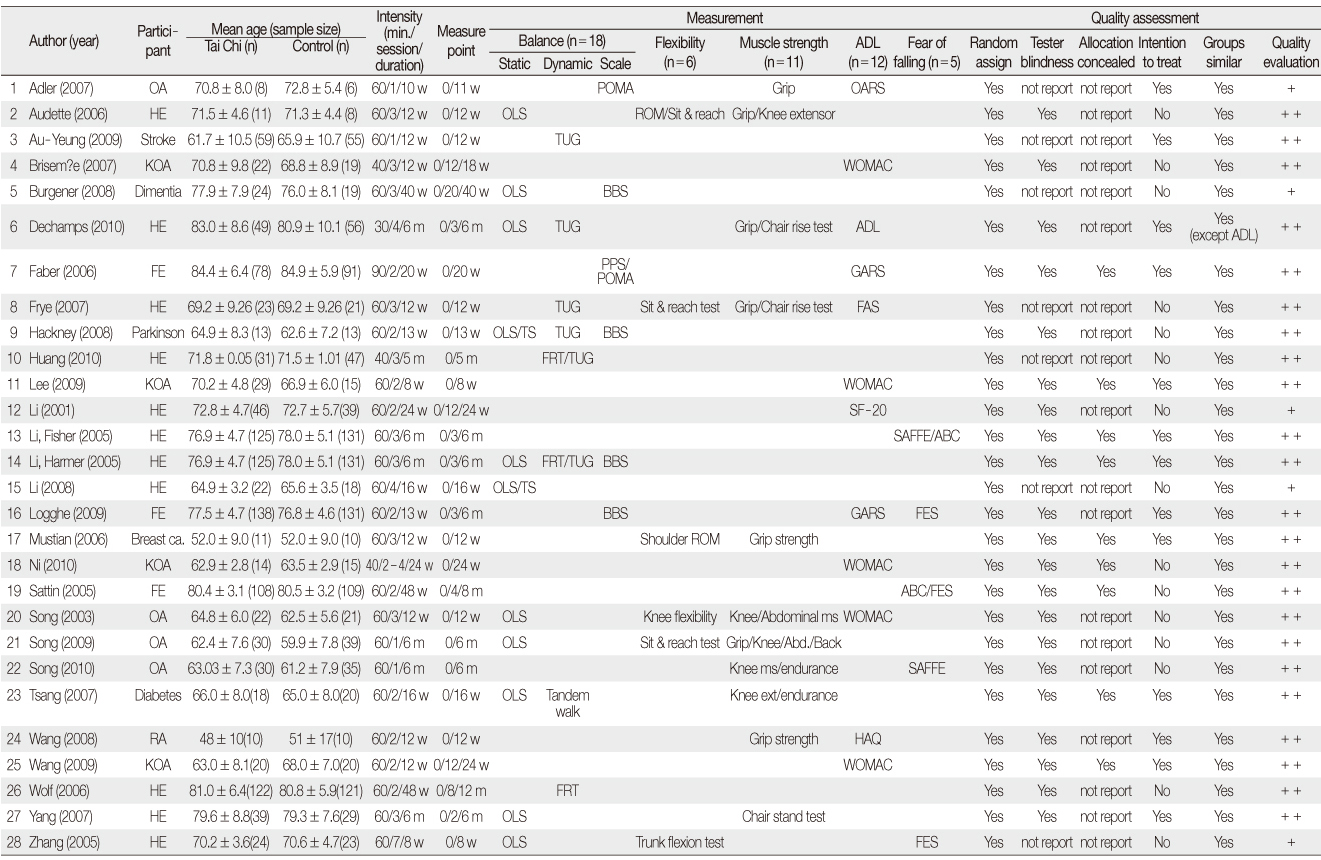The width and height of the screenshot is (1321, 860).
Task: Click 0/8/12 m measure point cell
Action: pos(460,791)
